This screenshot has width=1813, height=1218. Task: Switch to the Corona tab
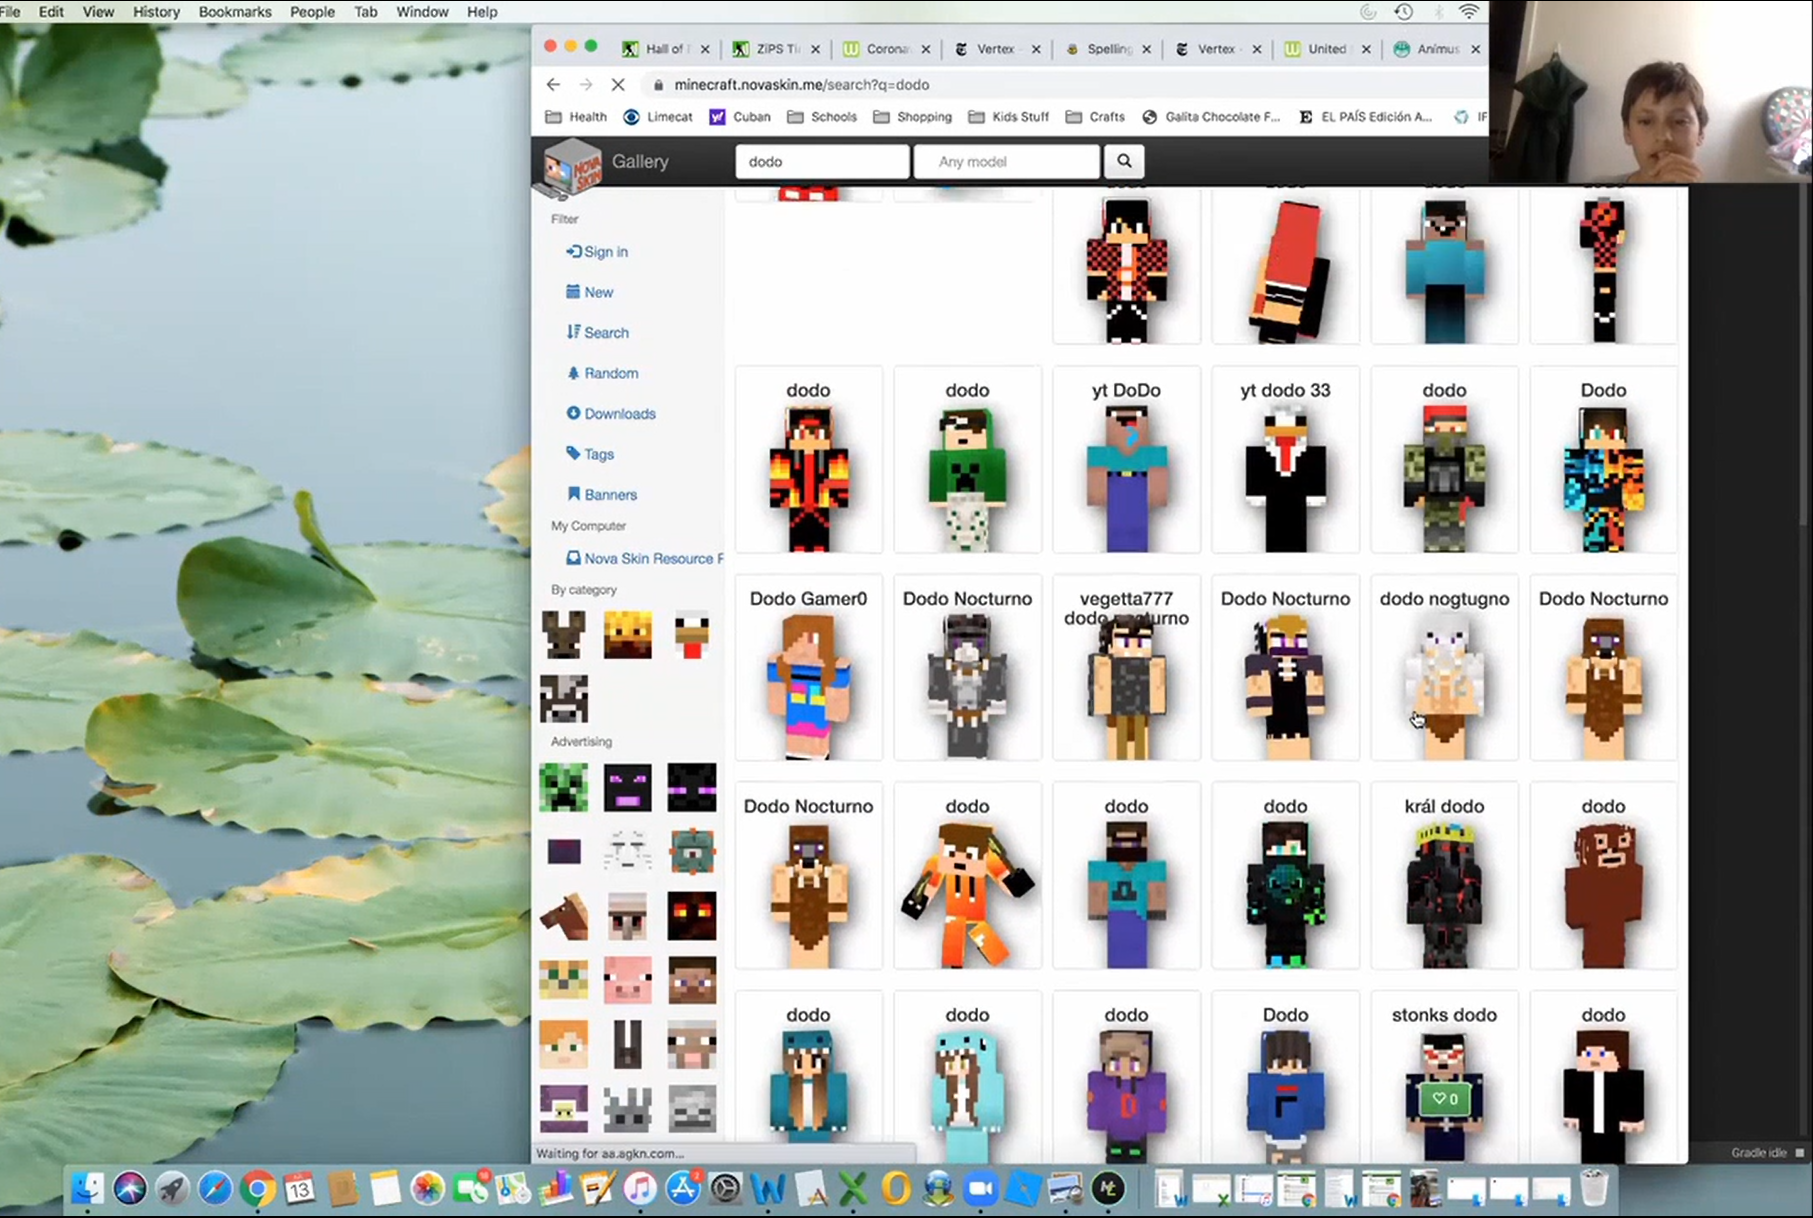tap(887, 49)
